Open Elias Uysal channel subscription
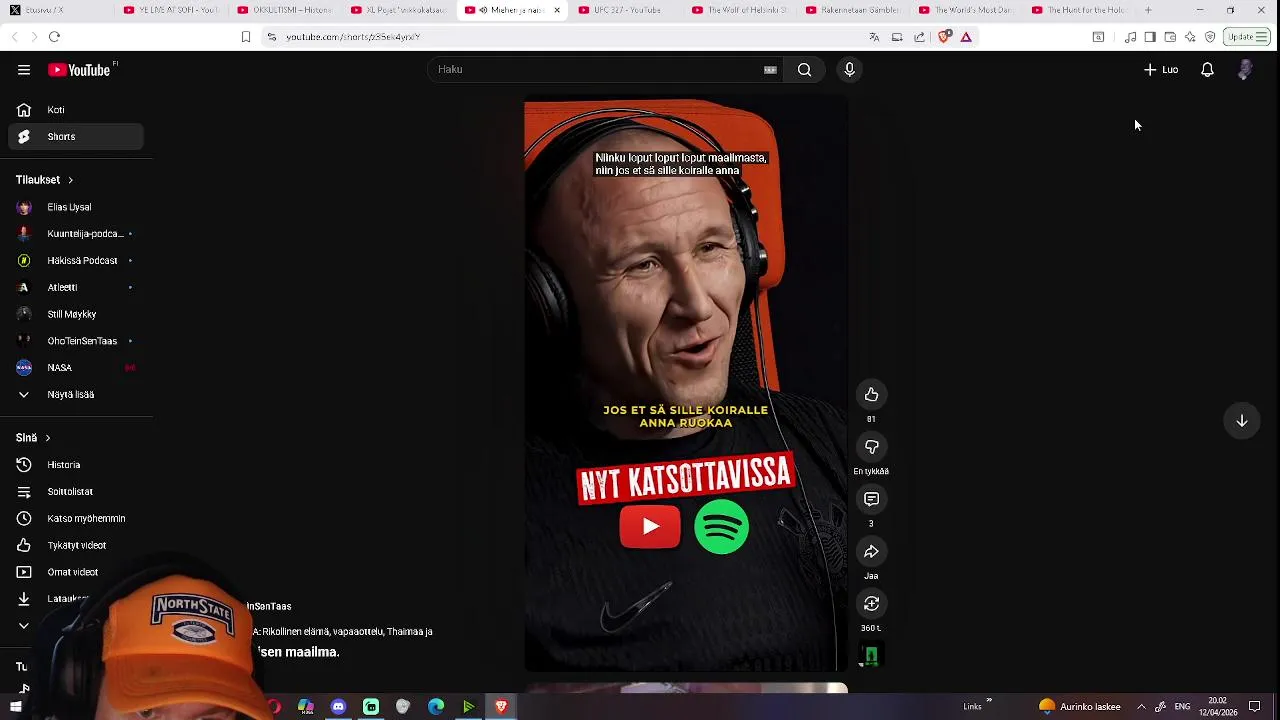The image size is (1280, 720). (76, 207)
